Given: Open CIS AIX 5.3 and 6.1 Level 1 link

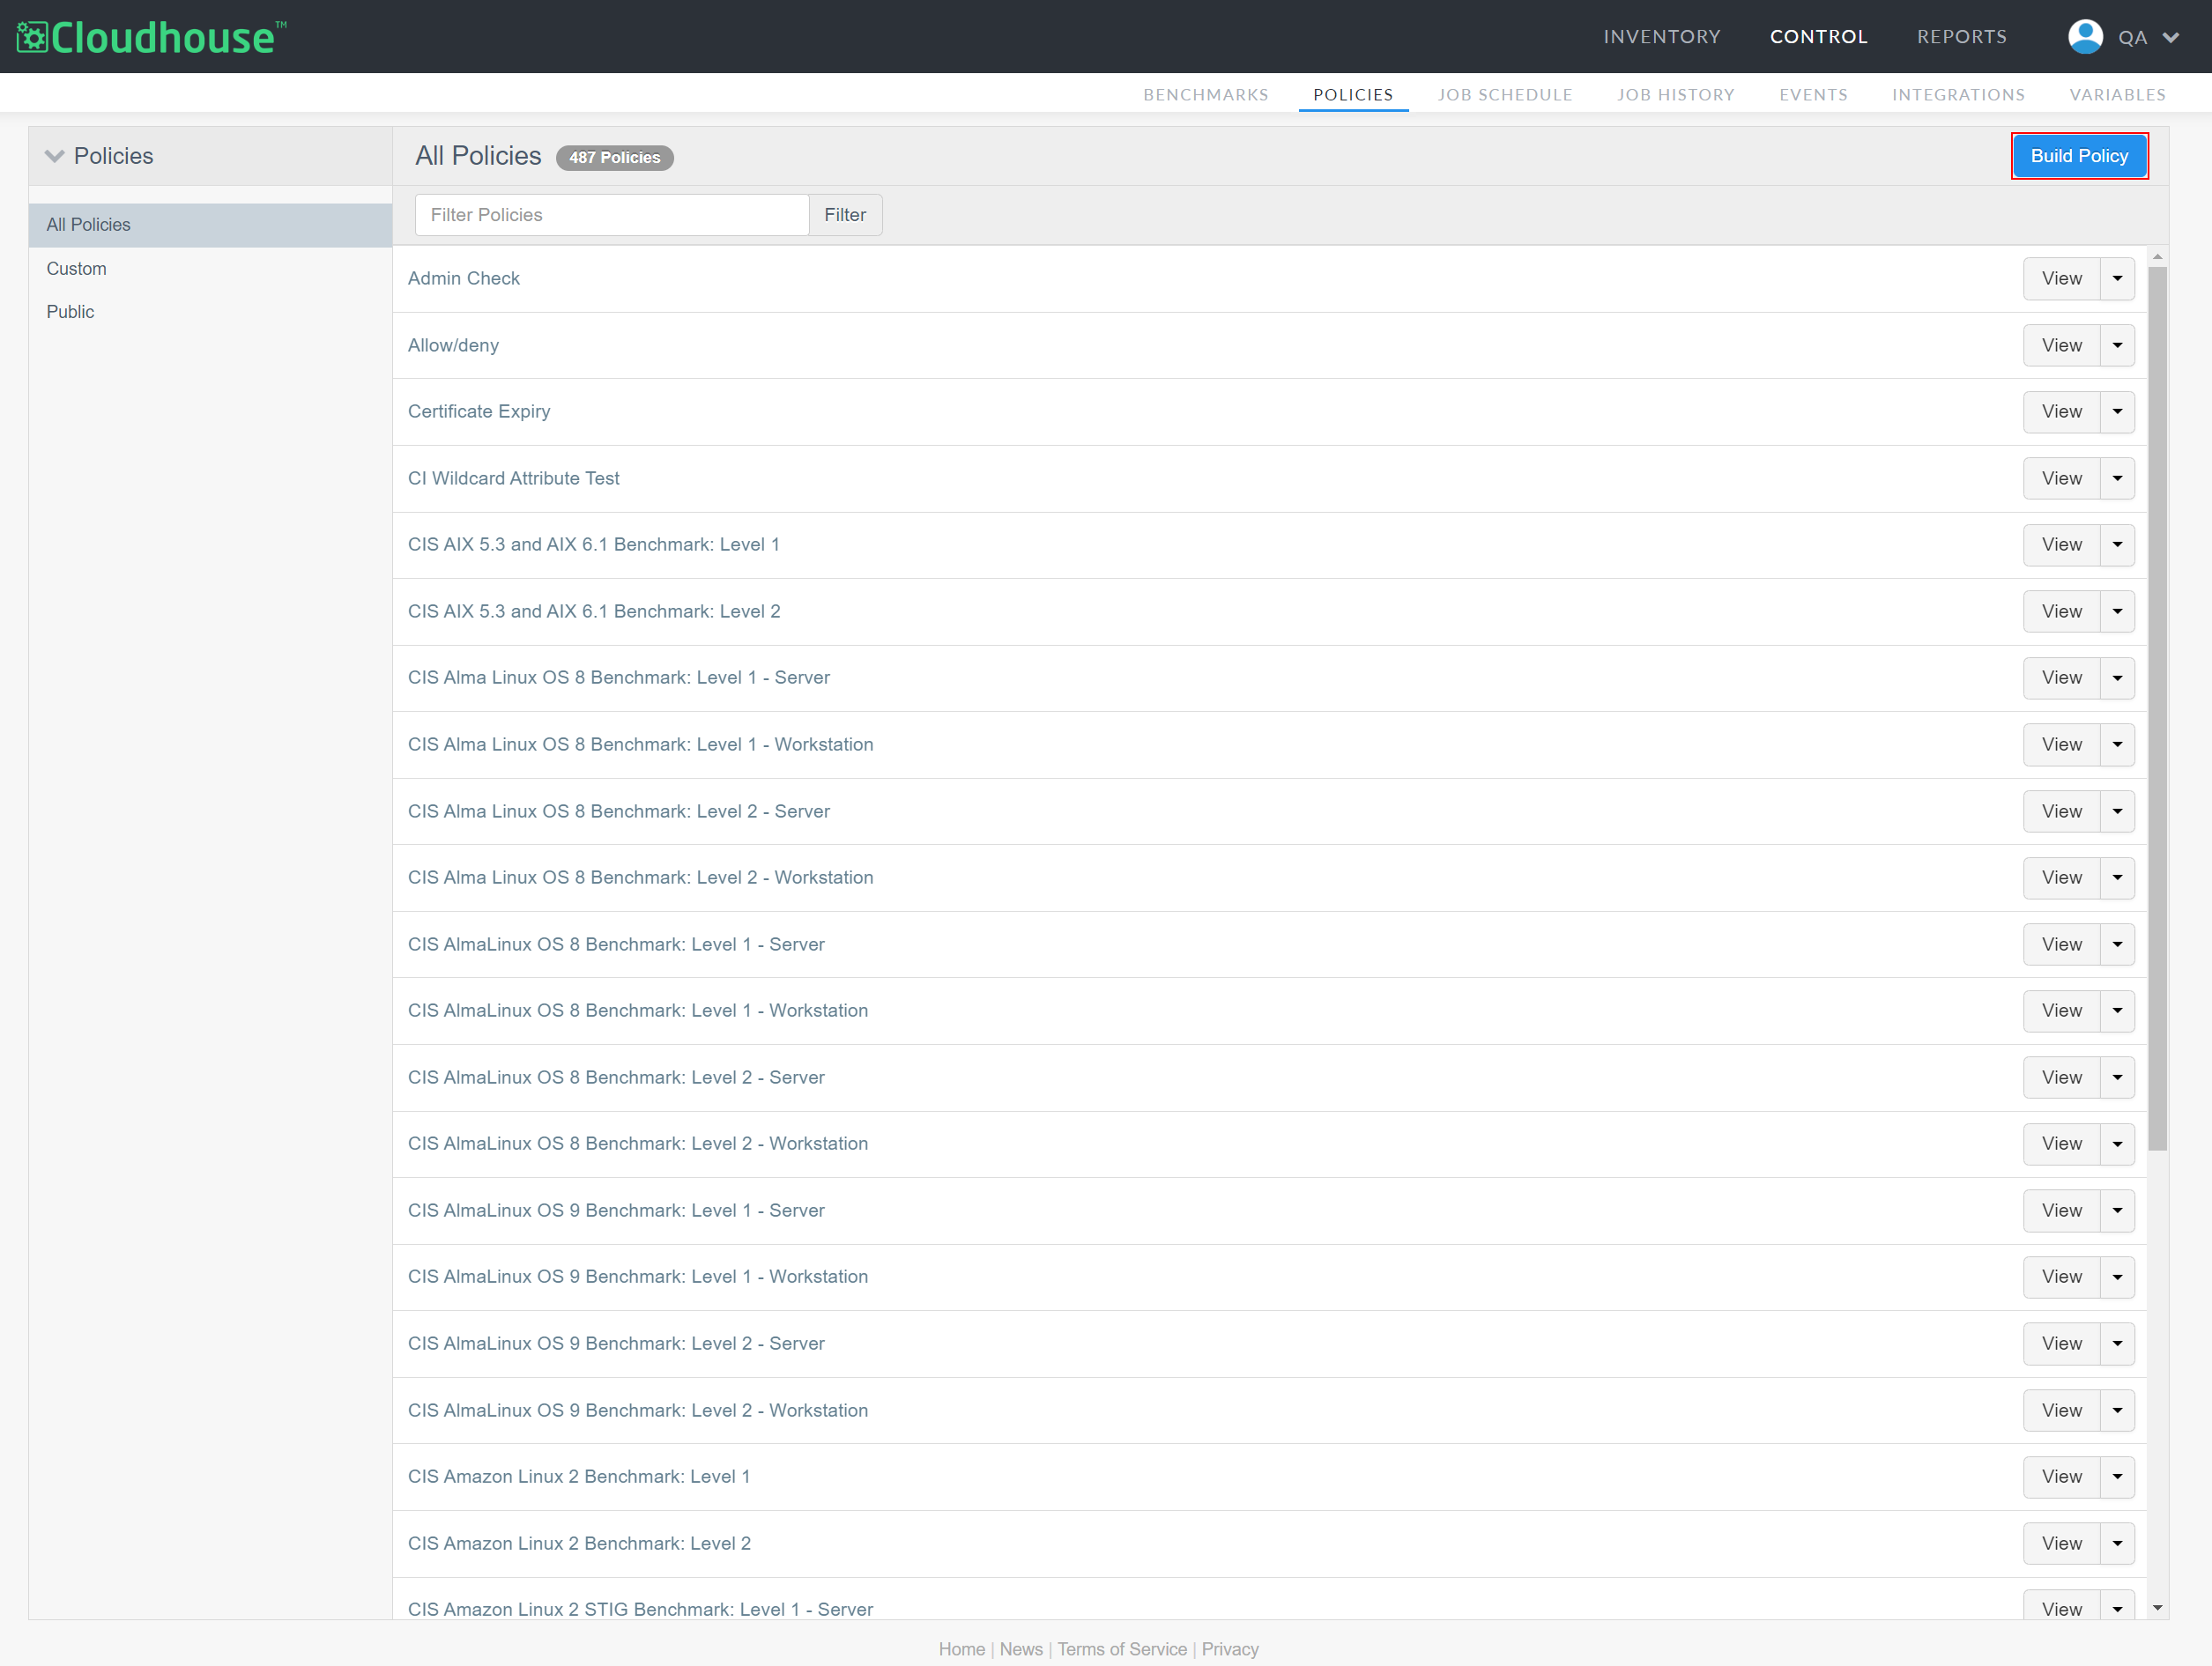Looking at the screenshot, I should point(594,545).
